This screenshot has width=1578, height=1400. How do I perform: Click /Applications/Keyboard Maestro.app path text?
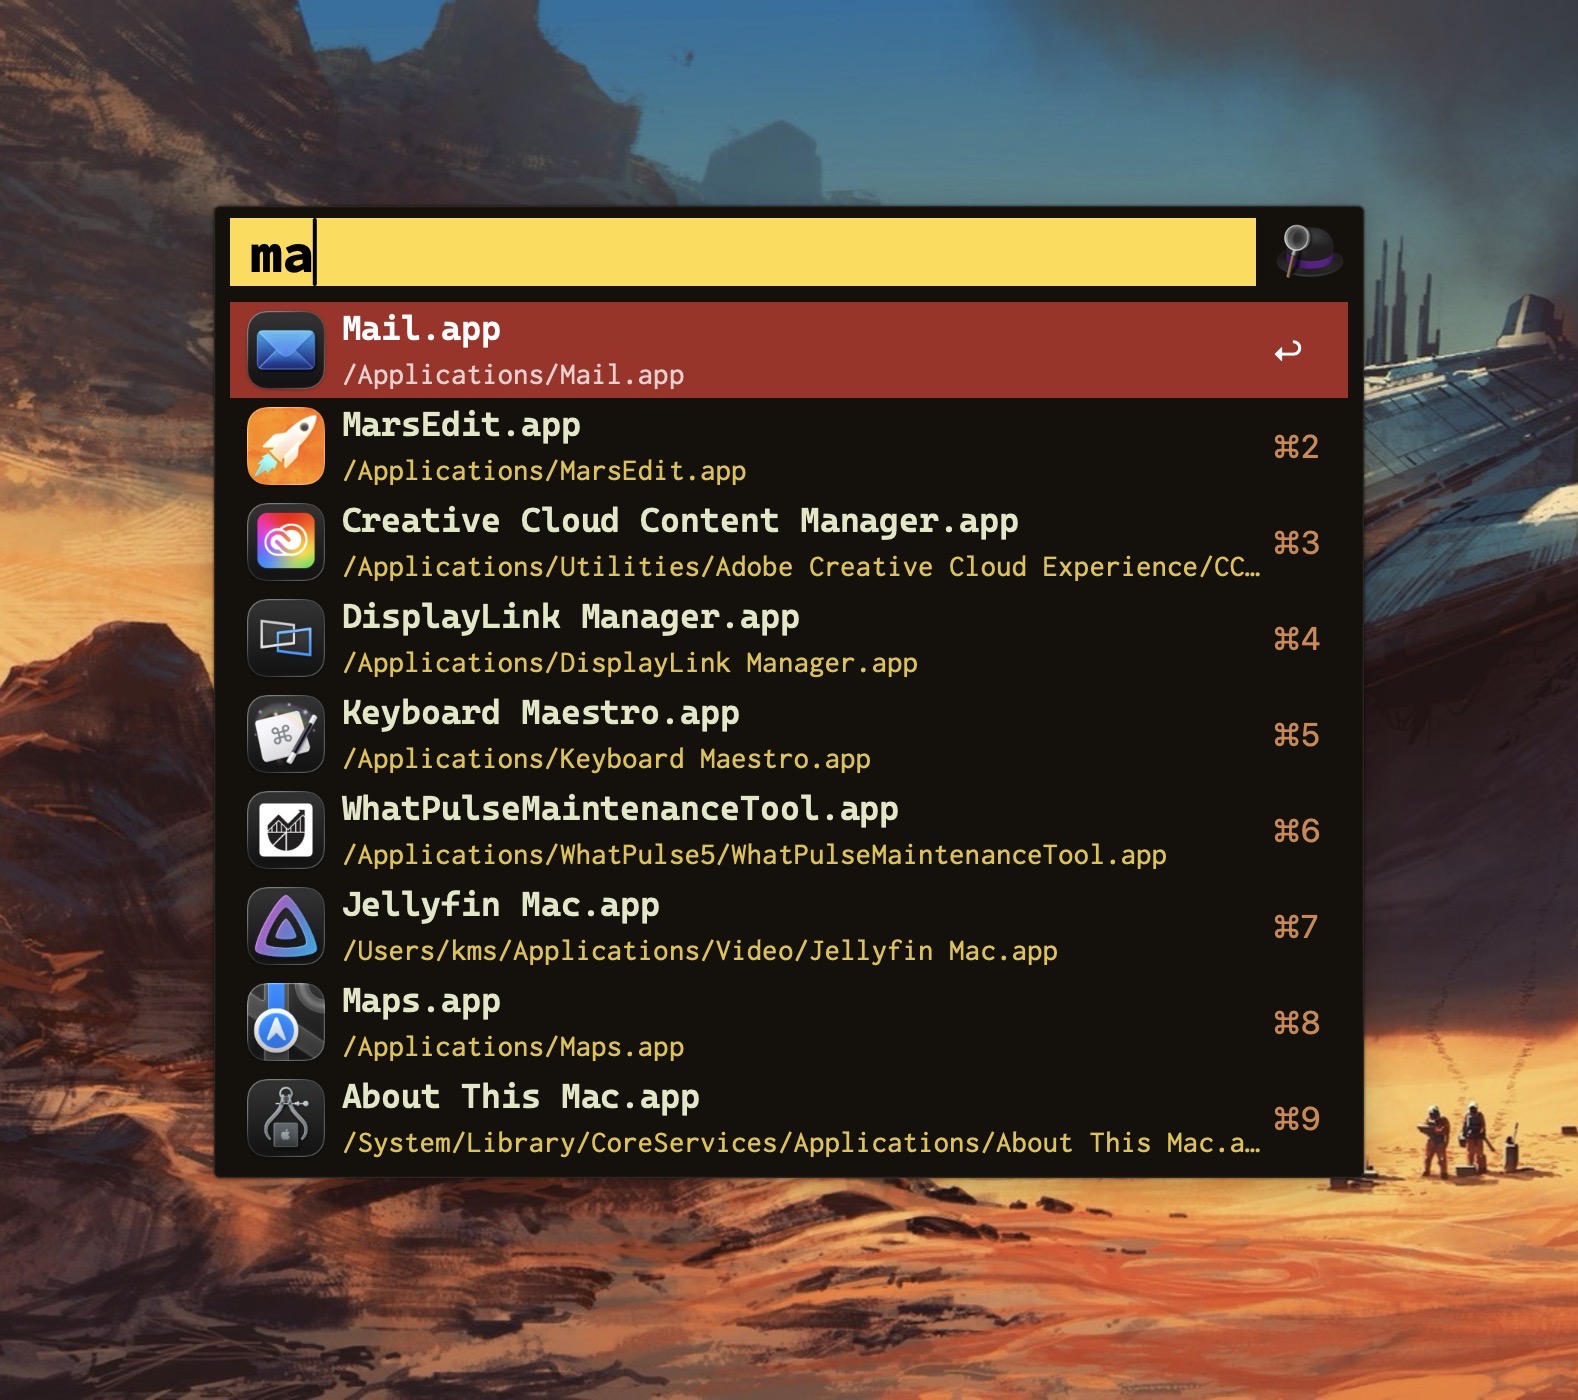pos(606,759)
